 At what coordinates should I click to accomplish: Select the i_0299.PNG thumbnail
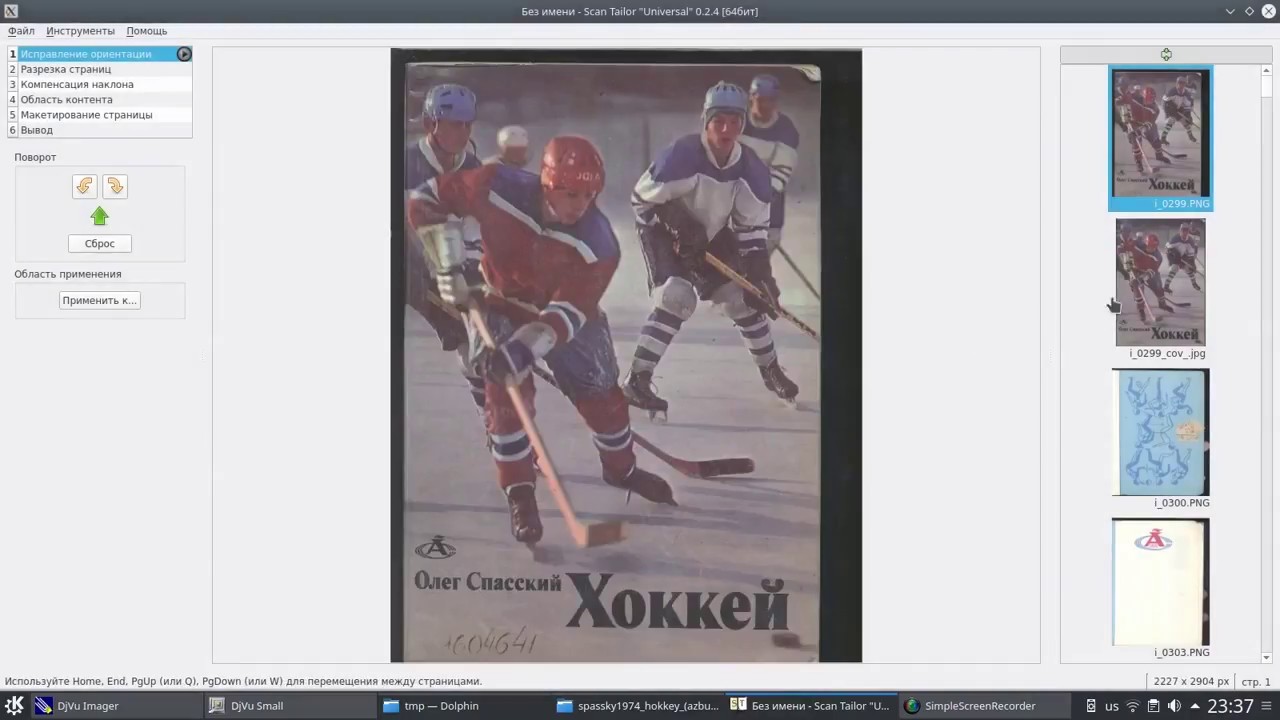pyautogui.click(x=1160, y=138)
